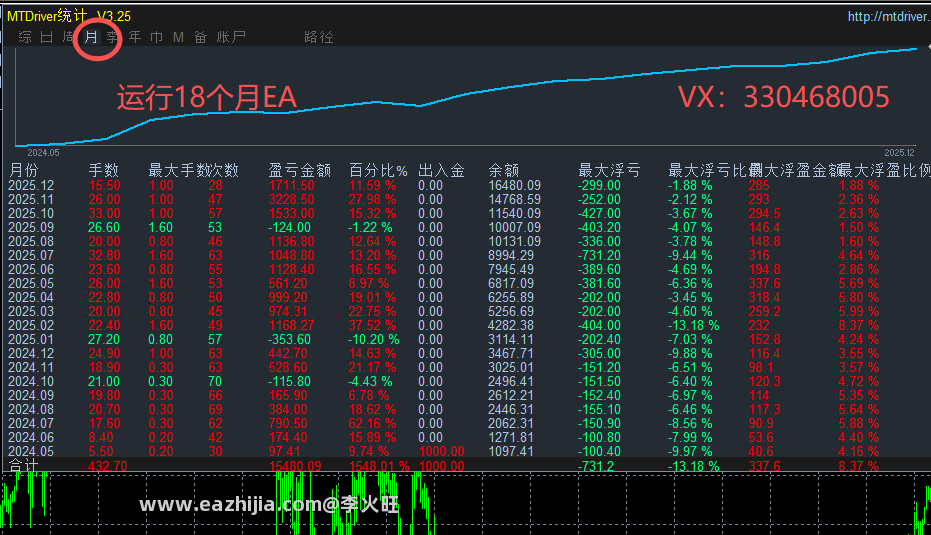Screen dimensions: 931x535
Task: Click loss amount -353.60
Action: click(x=289, y=340)
